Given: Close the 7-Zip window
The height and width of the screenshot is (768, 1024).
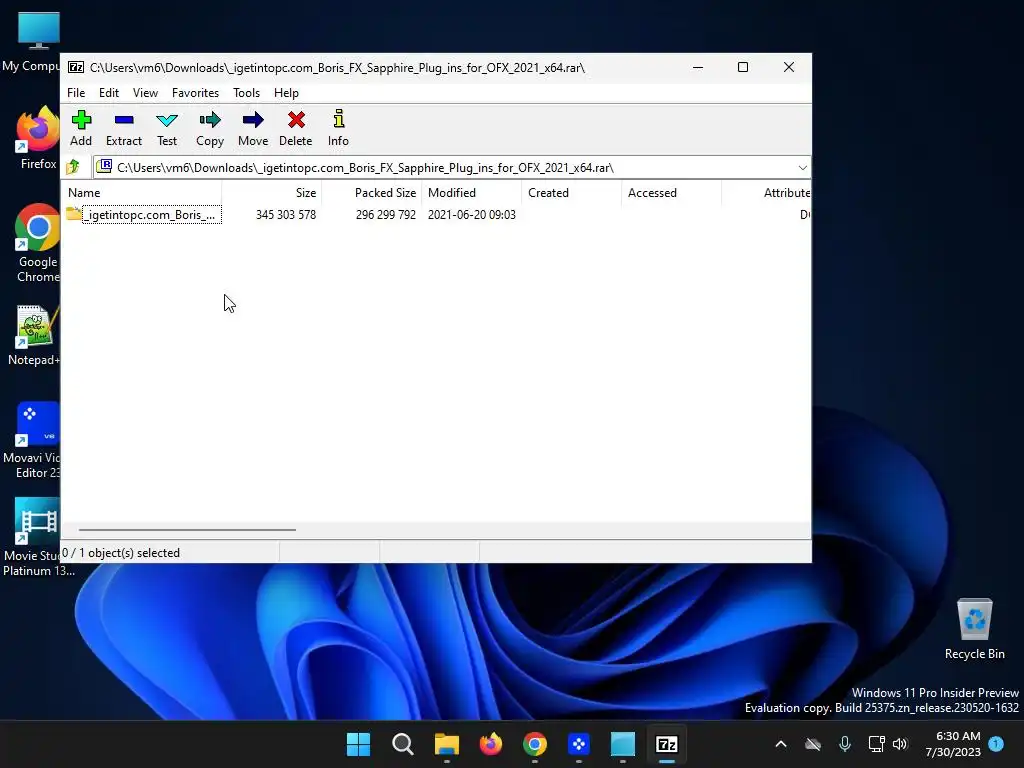Looking at the screenshot, I should 788,67.
